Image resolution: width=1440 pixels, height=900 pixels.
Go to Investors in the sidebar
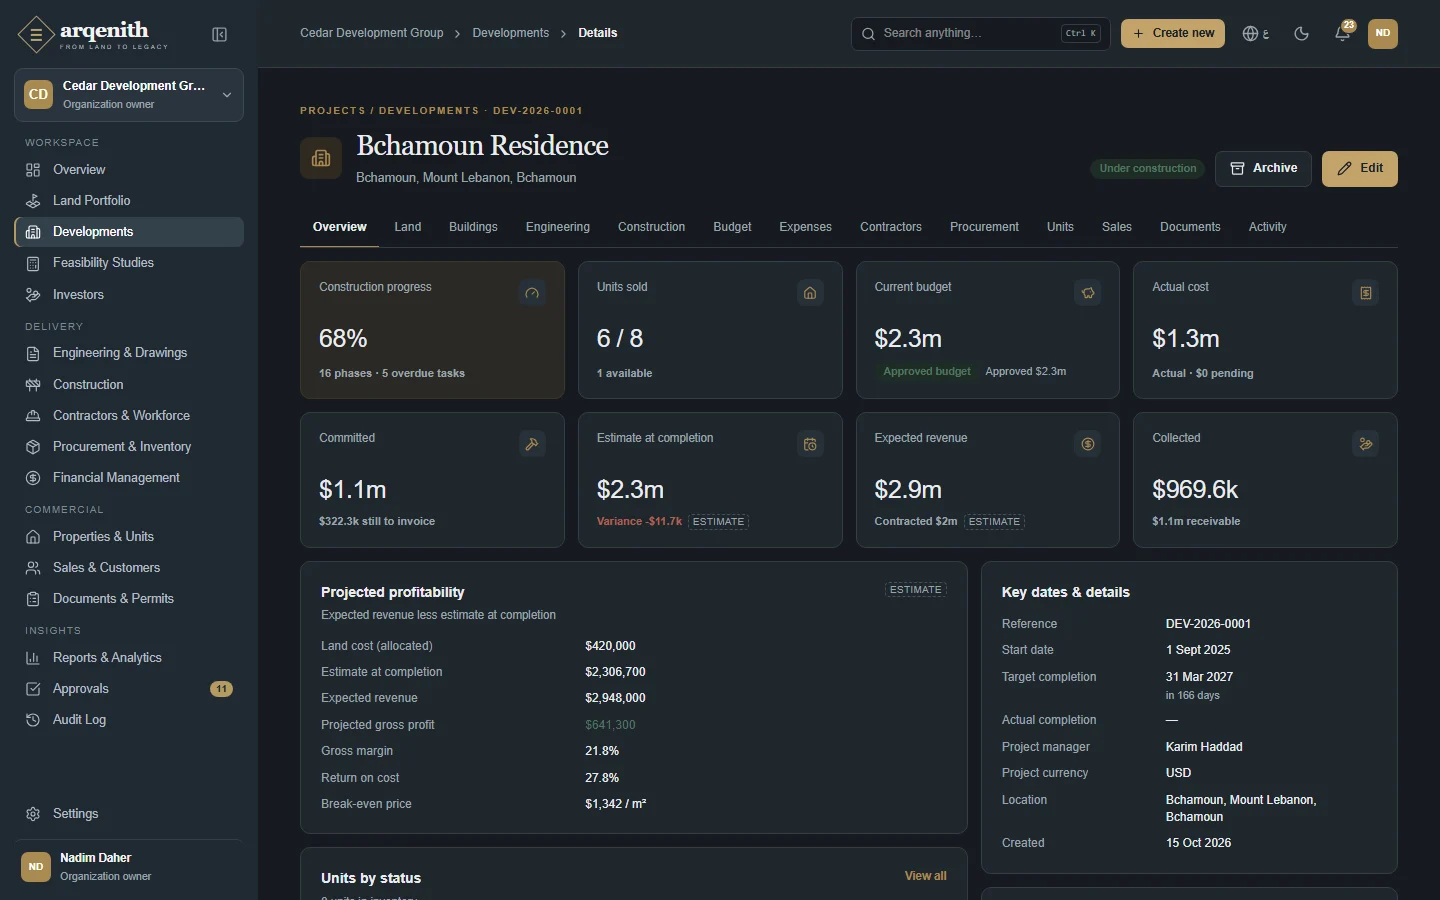[x=129, y=295]
